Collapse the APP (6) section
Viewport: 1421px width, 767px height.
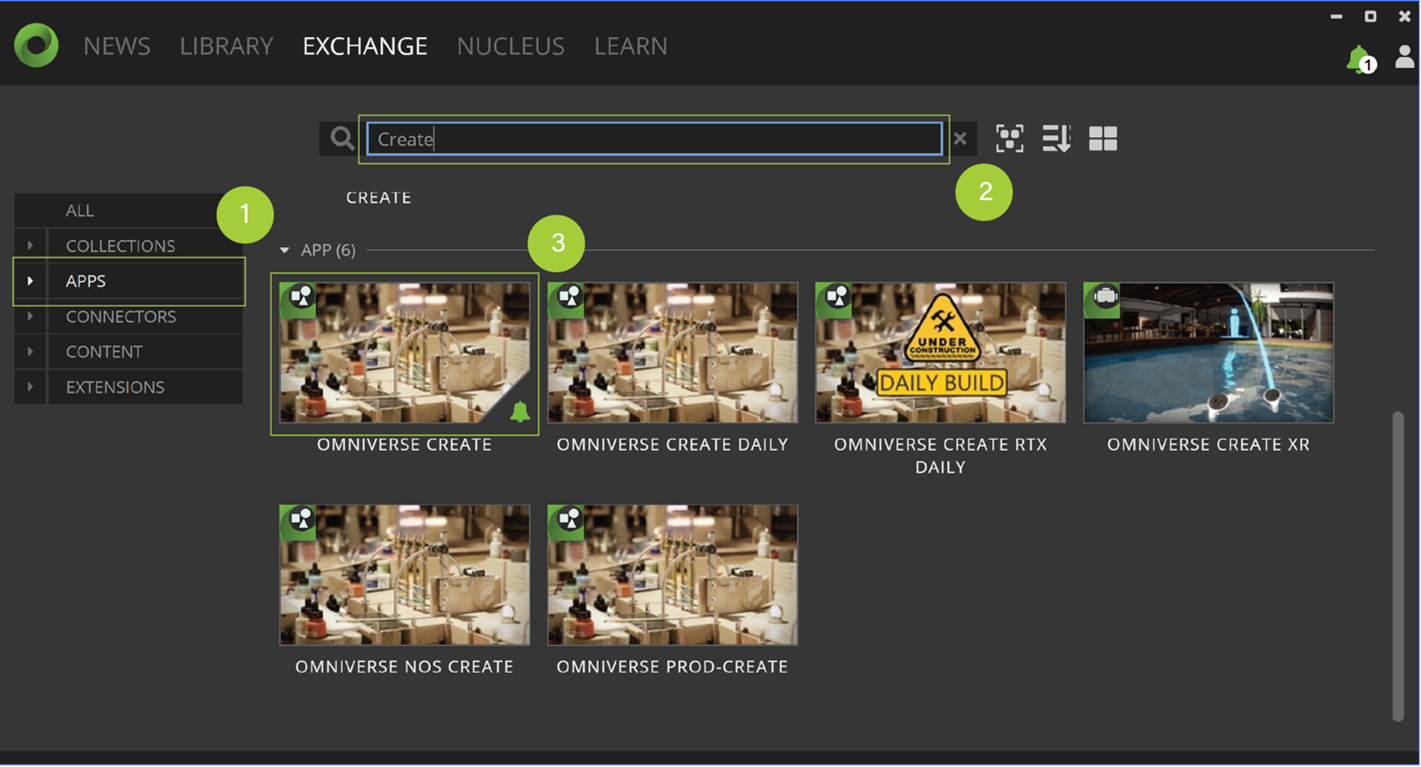pos(284,250)
